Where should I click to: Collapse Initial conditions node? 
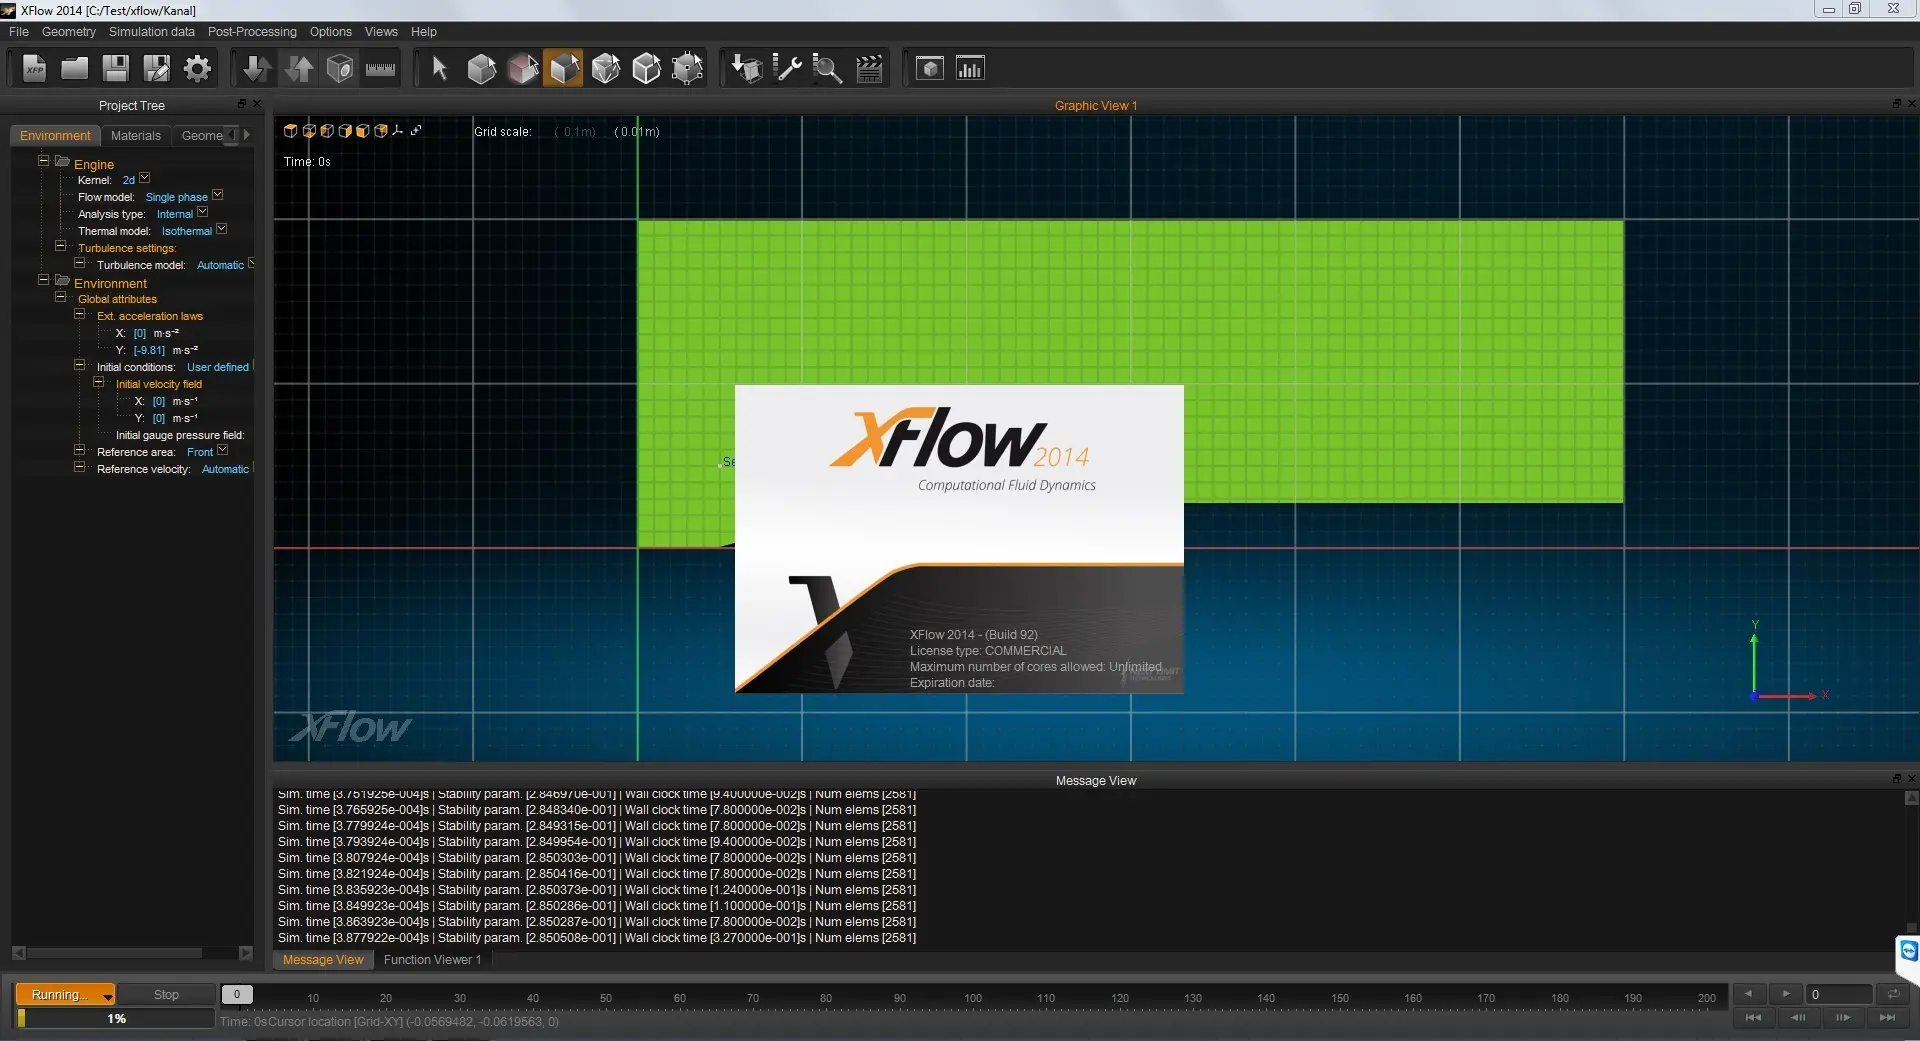(x=79, y=365)
